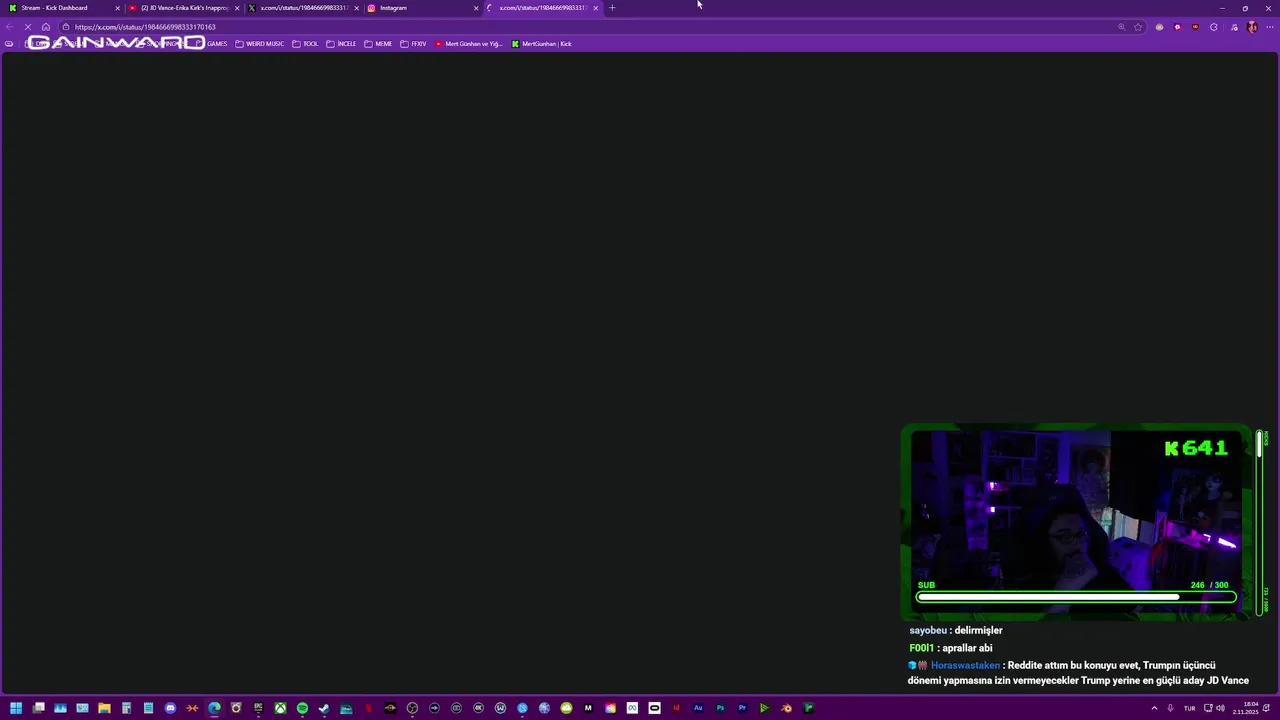
Task: Open the red uBlock extension icon
Action: [1195, 27]
